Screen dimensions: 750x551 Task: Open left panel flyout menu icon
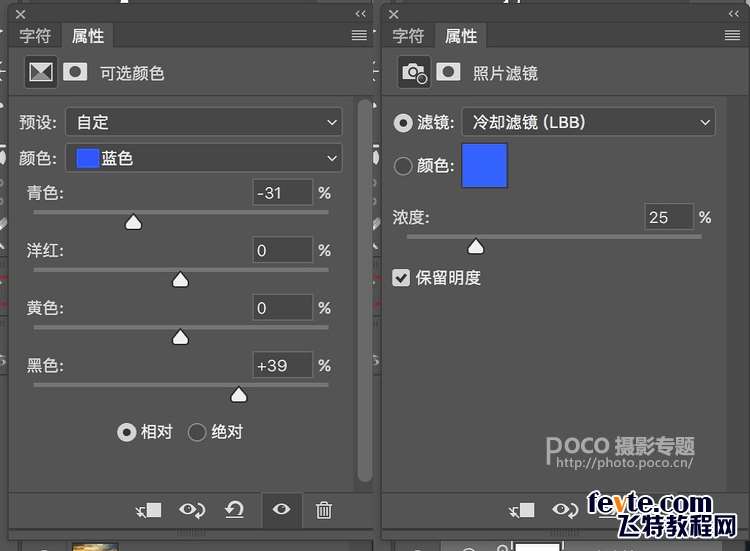point(359,35)
